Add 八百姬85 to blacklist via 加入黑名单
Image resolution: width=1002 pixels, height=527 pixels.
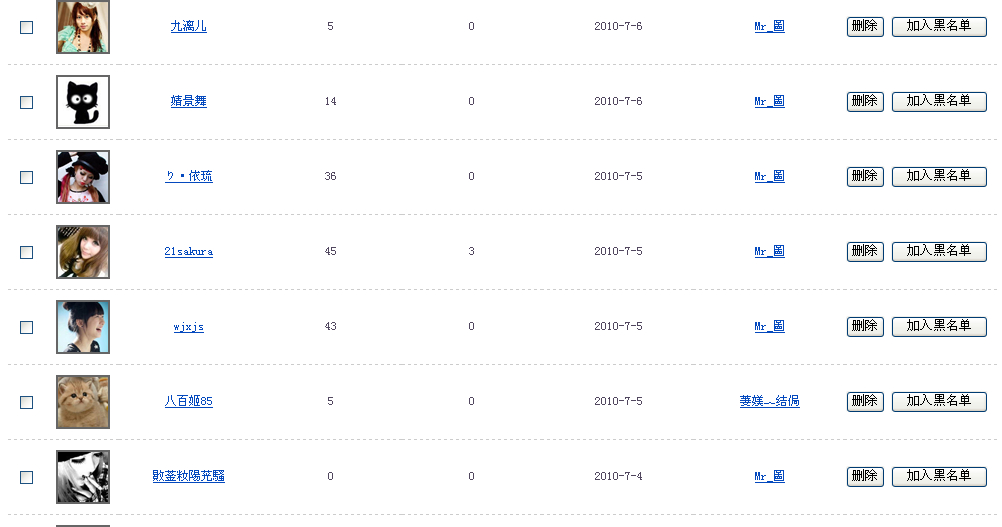pos(939,401)
